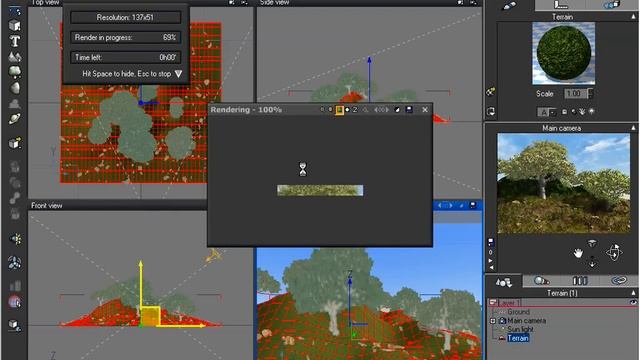Open the Materials tab in world browser
Screen dimensions: 640x360
pos(541,281)
